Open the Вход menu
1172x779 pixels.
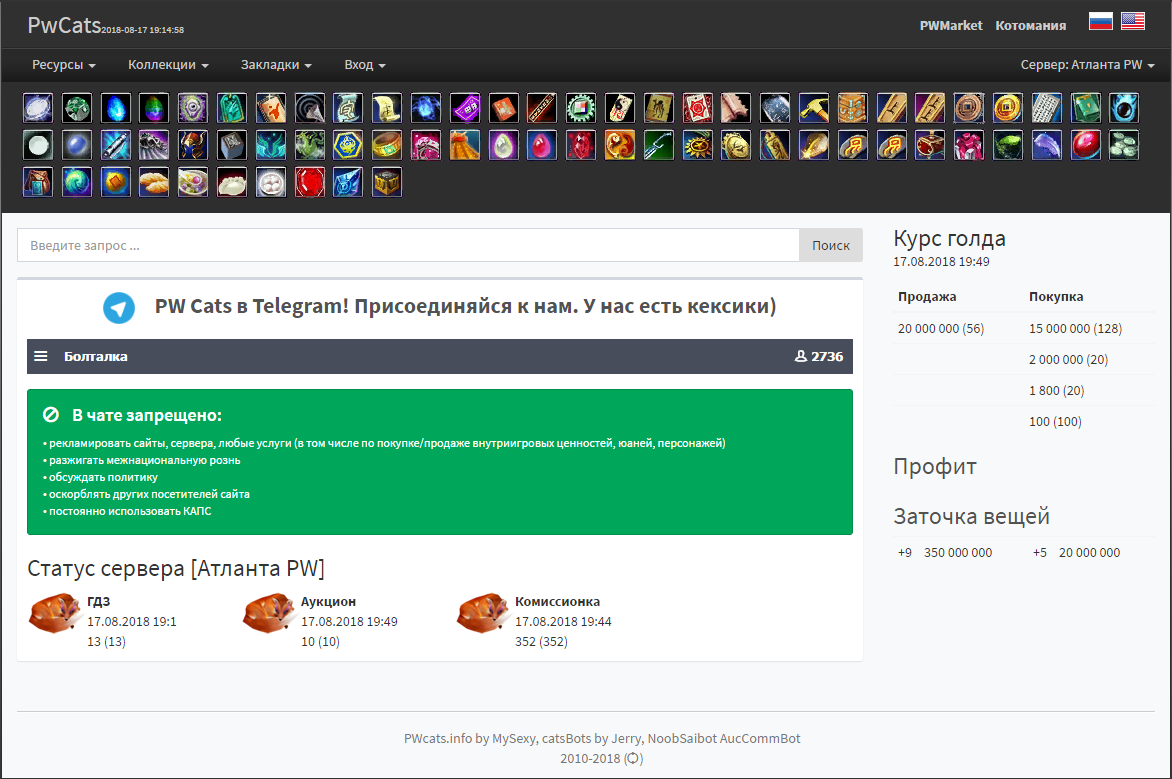(365, 65)
